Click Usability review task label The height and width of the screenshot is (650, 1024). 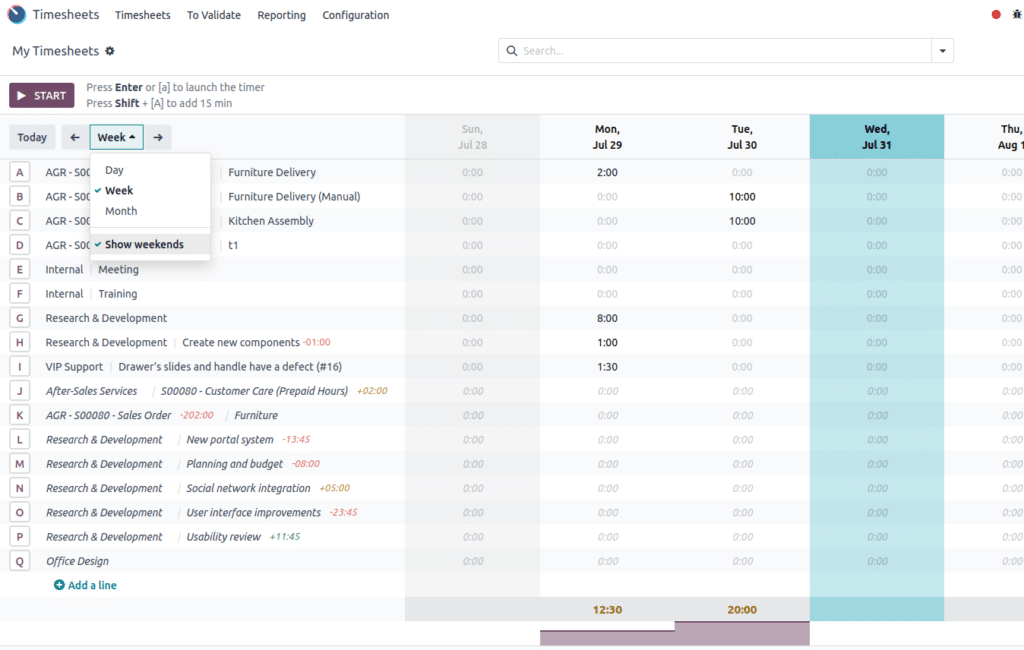tap(223, 537)
